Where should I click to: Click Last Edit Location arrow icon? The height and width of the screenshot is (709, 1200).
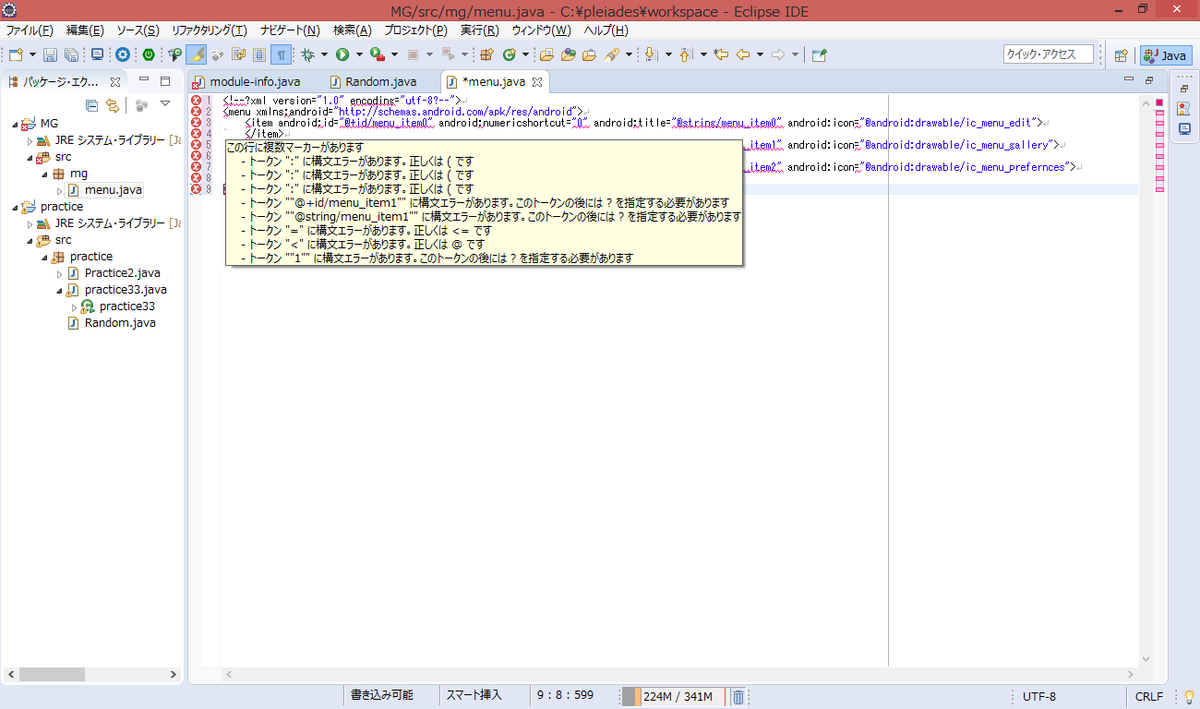coord(721,55)
